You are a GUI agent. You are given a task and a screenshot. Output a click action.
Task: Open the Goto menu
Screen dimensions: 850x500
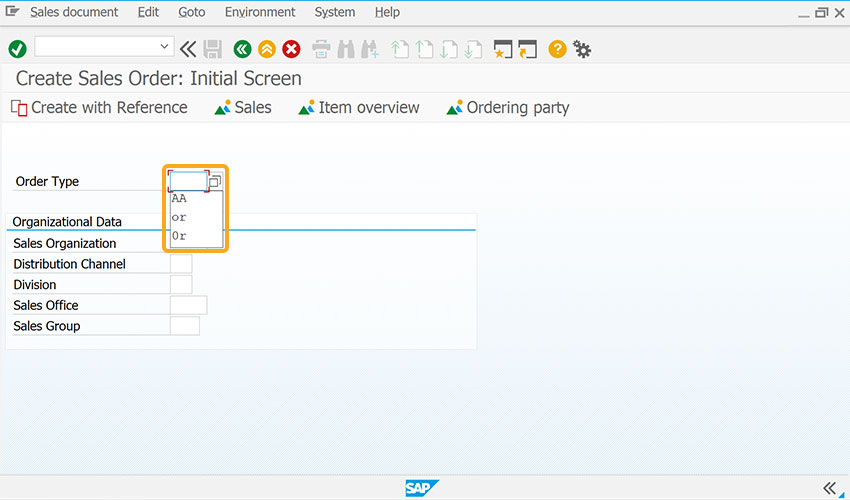(192, 12)
